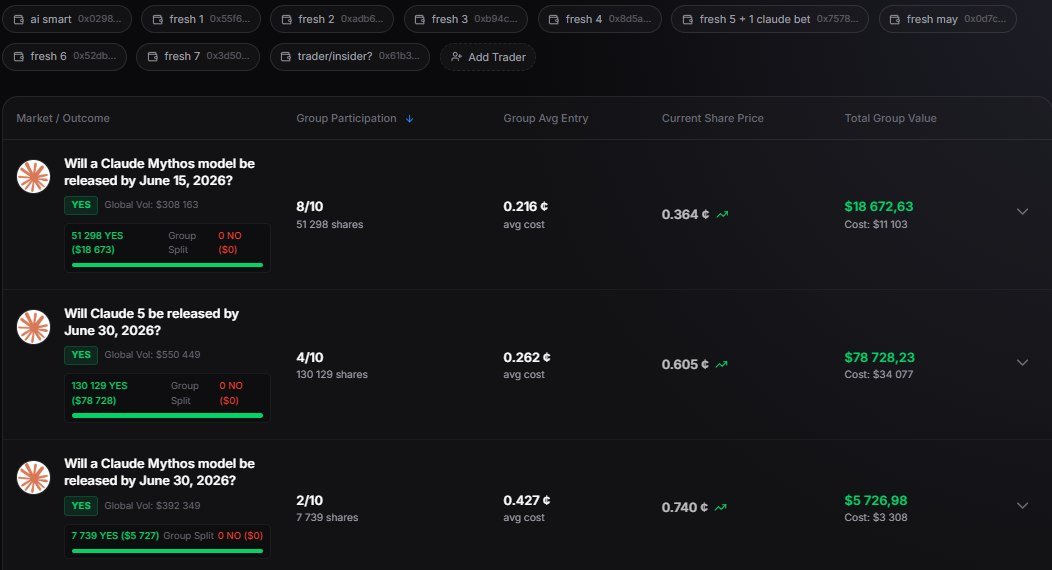Open 'fresh 5 + 1 claude bet' trader
Viewport: 1052px width, 570px height.
770,19
